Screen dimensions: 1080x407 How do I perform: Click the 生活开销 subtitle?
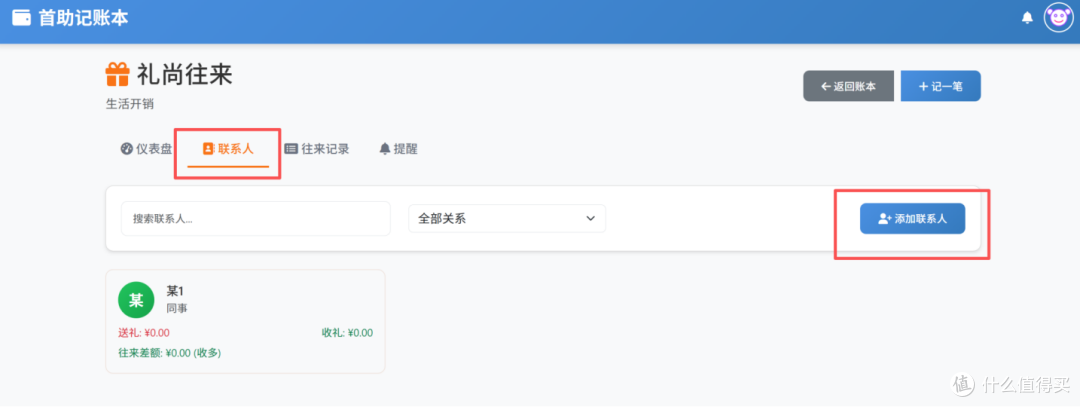tap(129, 104)
